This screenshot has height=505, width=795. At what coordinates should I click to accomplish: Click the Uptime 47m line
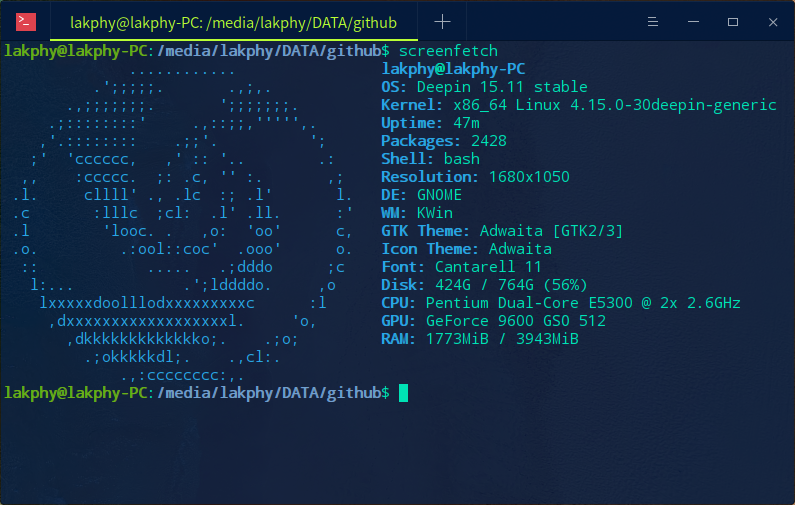click(430, 123)
